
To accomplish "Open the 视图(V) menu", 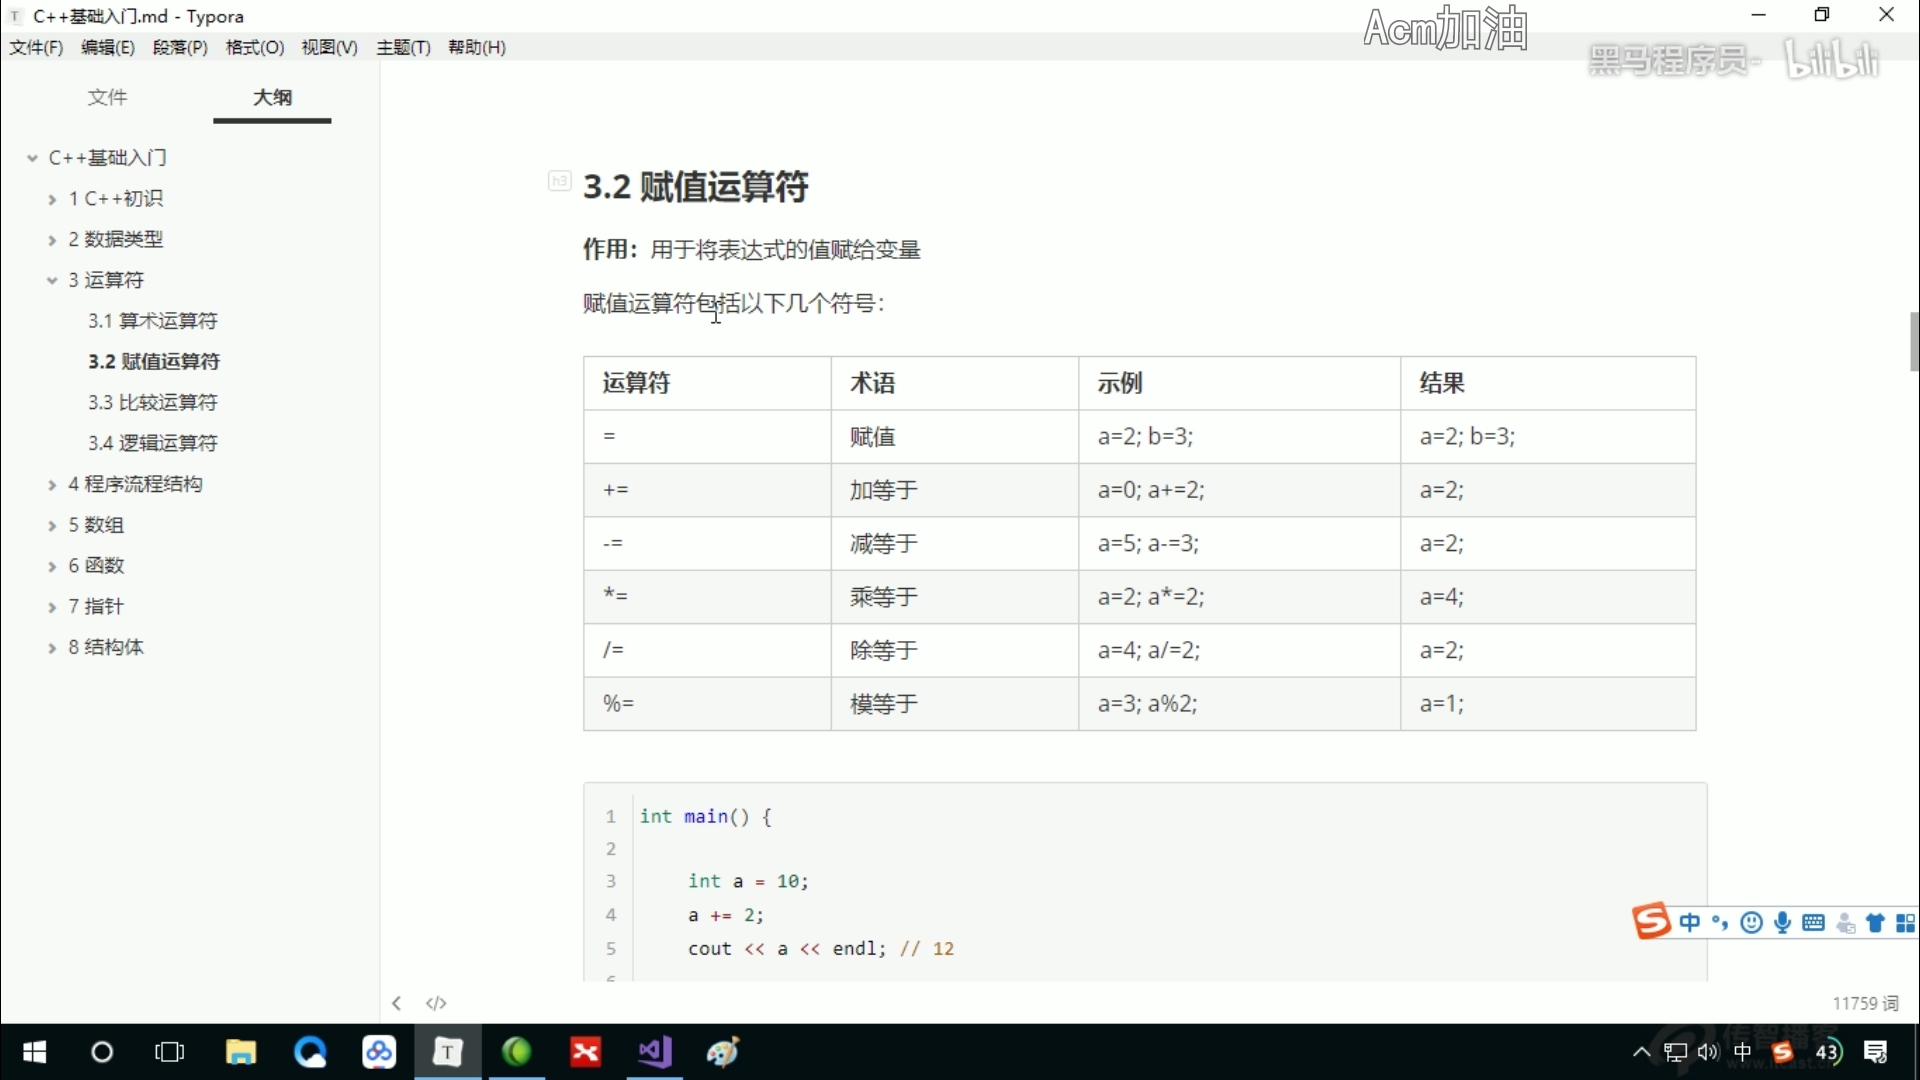I will point(328,47).
